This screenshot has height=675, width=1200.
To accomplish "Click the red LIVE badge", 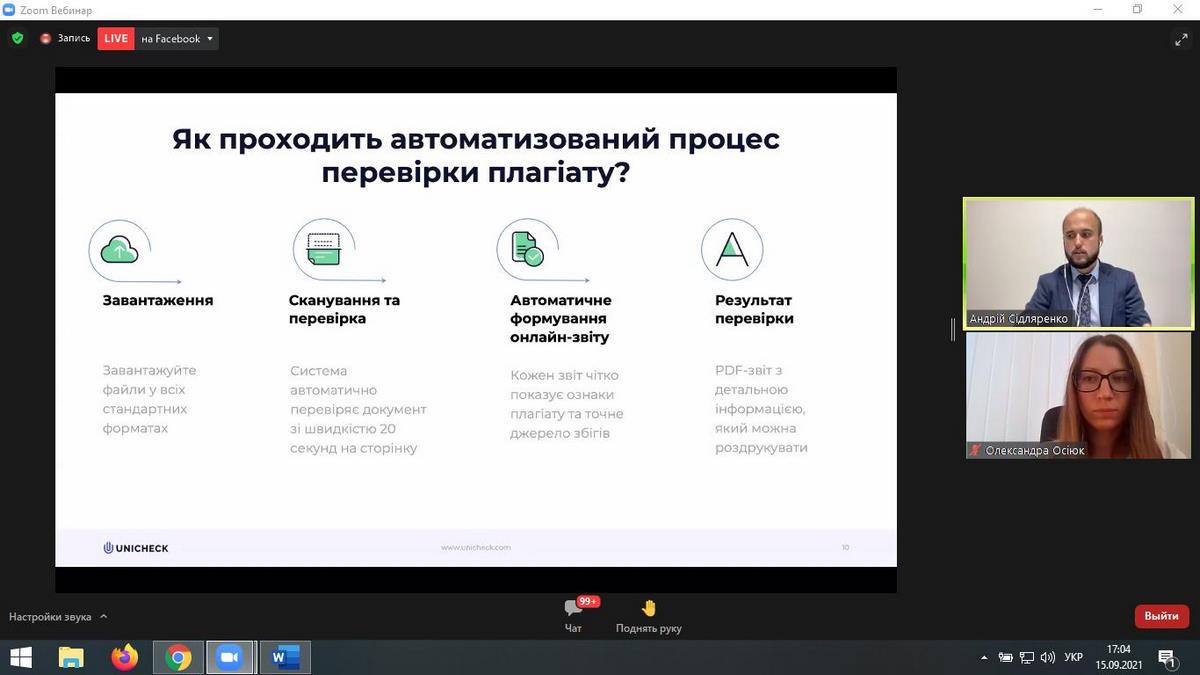I will pyautogui.click(x=116, y=39).
